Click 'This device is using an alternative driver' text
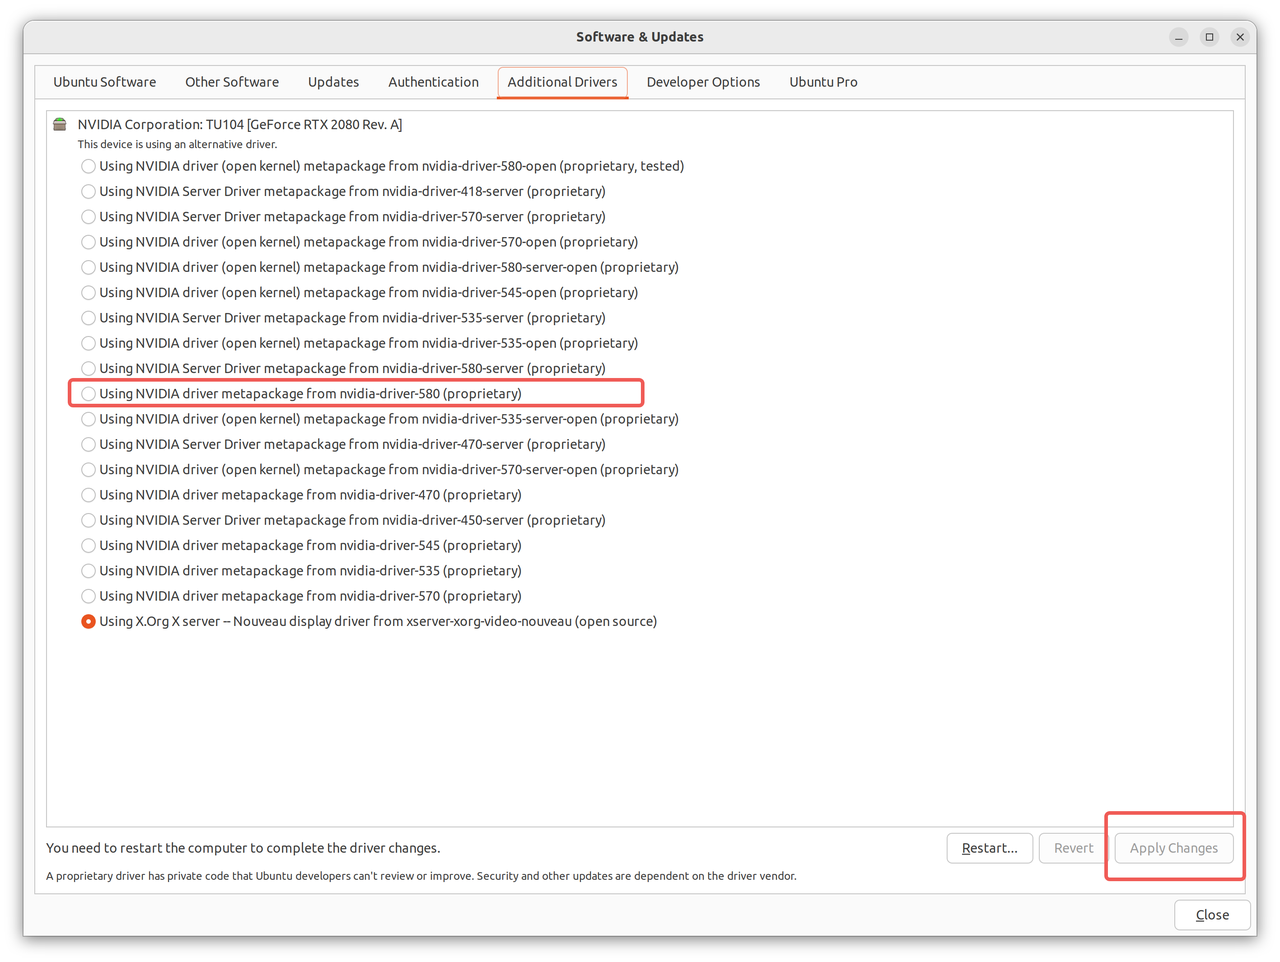This screenshot has width=1280, height=962. [x=177, y=144]
